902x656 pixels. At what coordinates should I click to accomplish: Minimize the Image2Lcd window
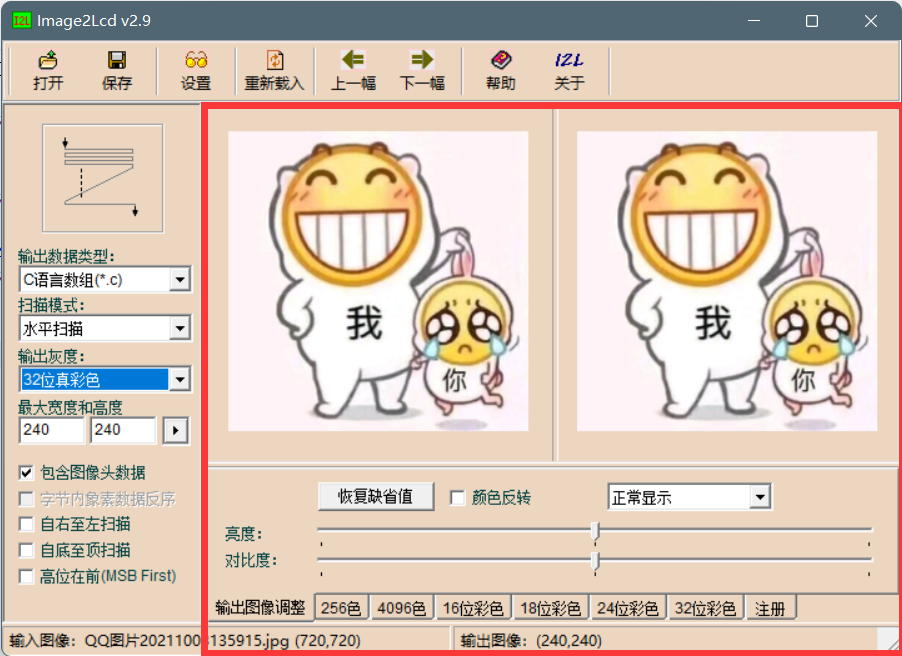[x=754, y=21]
